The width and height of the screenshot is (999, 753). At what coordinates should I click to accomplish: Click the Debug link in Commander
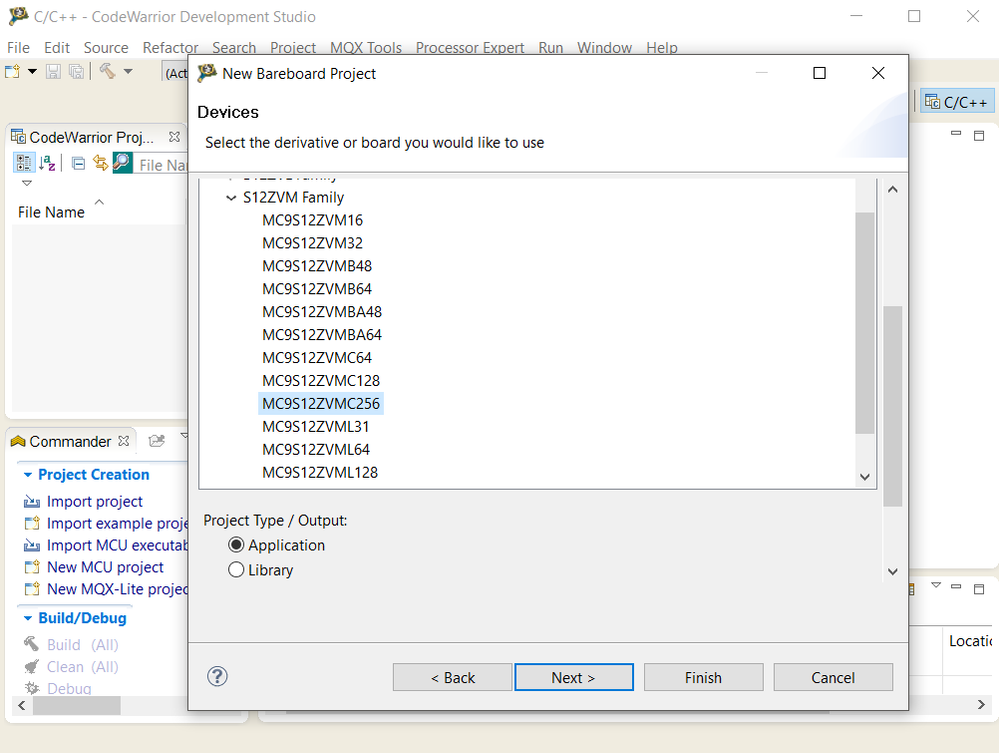(69, 689)
